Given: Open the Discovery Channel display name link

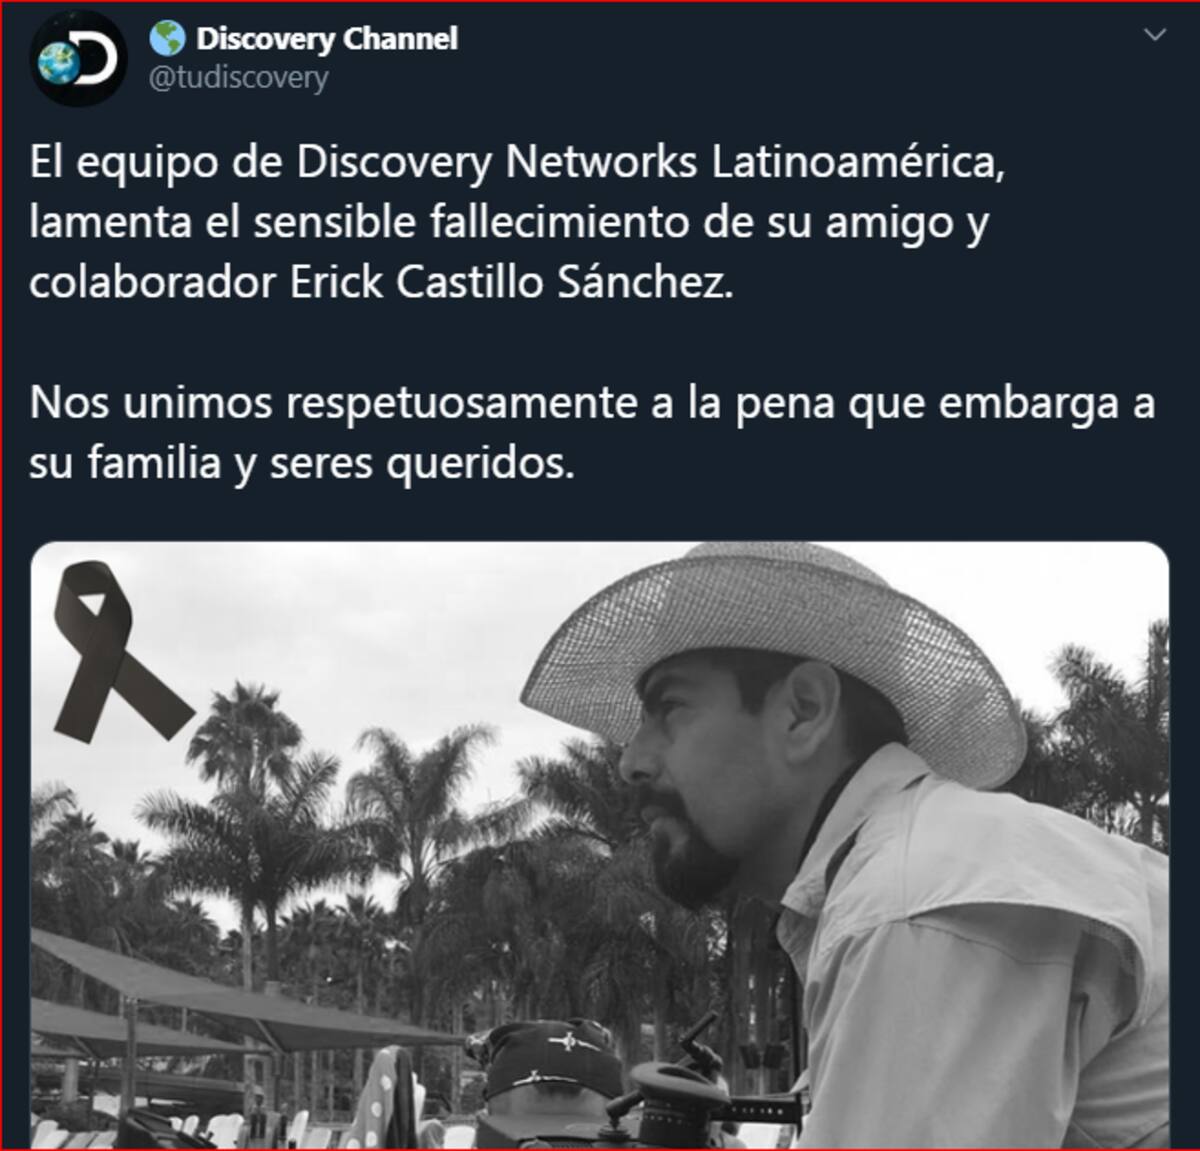Looking at the screenshot, I should pos(327,39).
